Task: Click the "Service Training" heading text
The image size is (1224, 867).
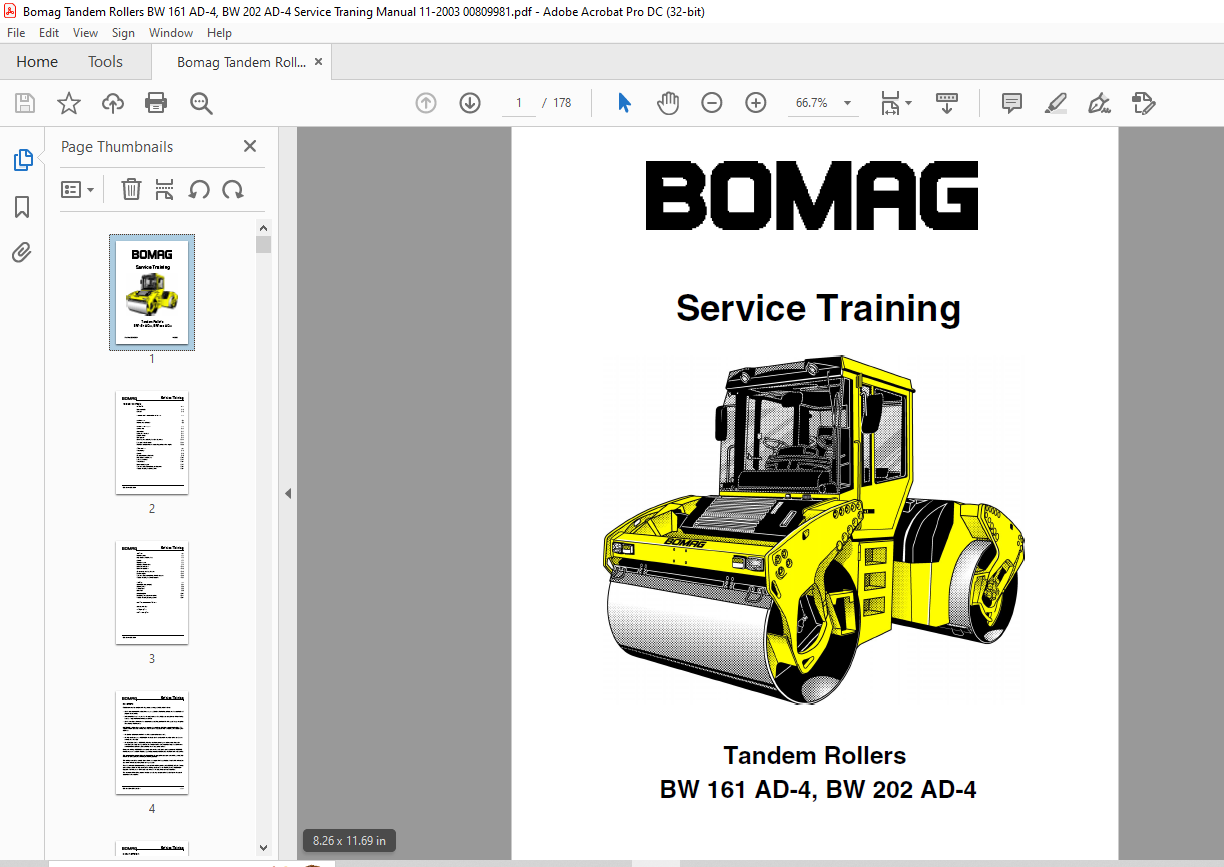Action: click(818, 308)
